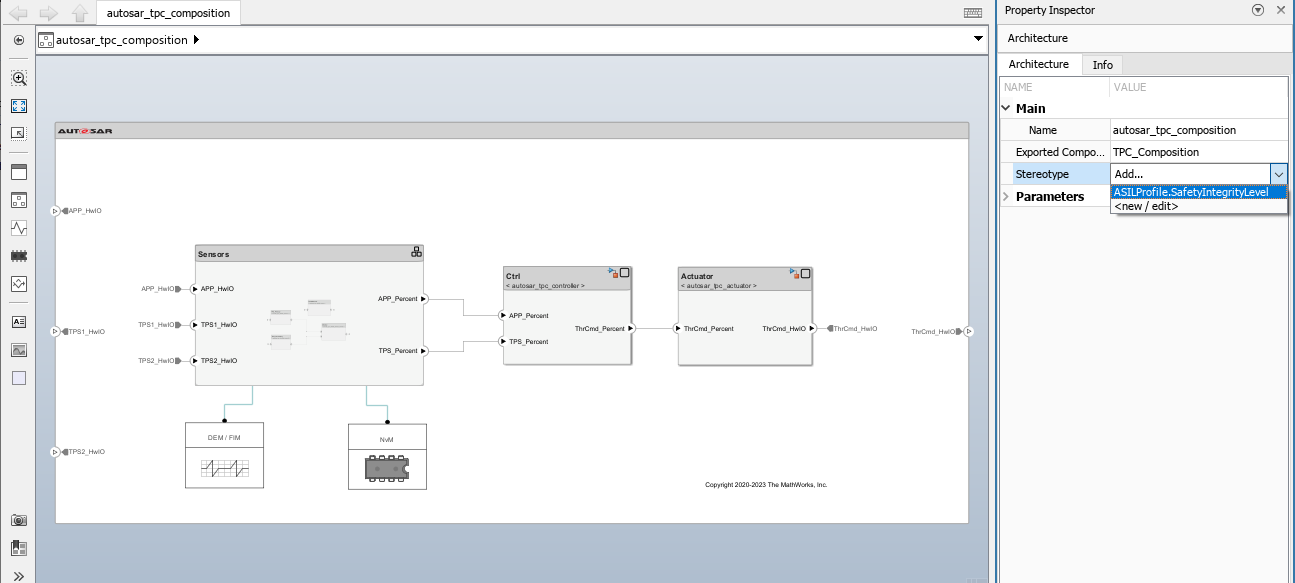The height and width of the screenshot is (583, 1295).
Task: Click the TPS_Percent output port on Sensors
Action: coord(424,350)
